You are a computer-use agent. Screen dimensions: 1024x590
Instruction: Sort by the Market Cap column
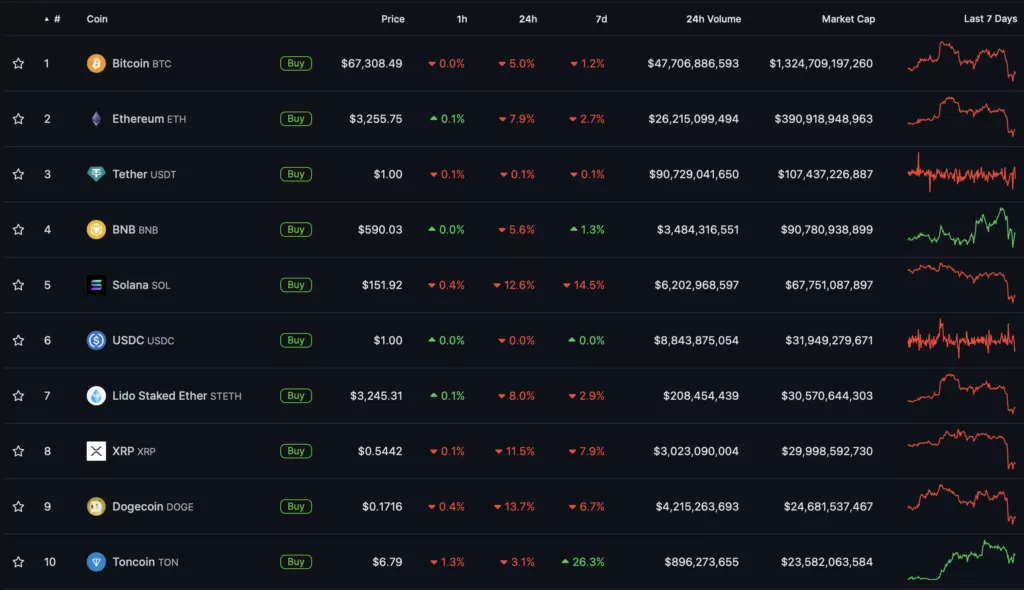point(848,19)
